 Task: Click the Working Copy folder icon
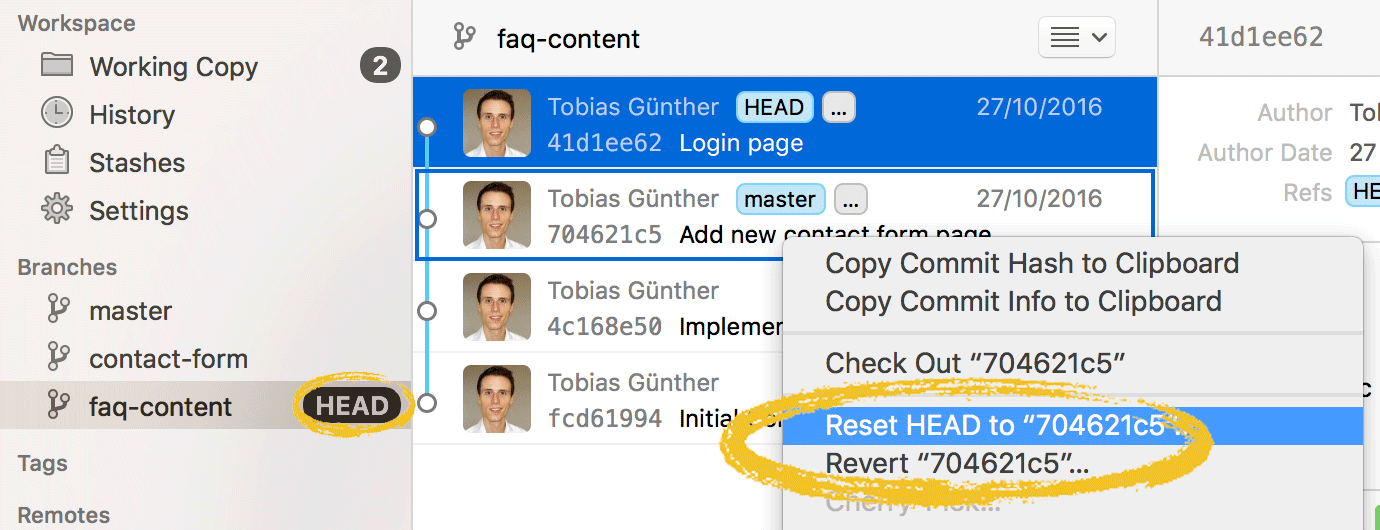[57, 66]
